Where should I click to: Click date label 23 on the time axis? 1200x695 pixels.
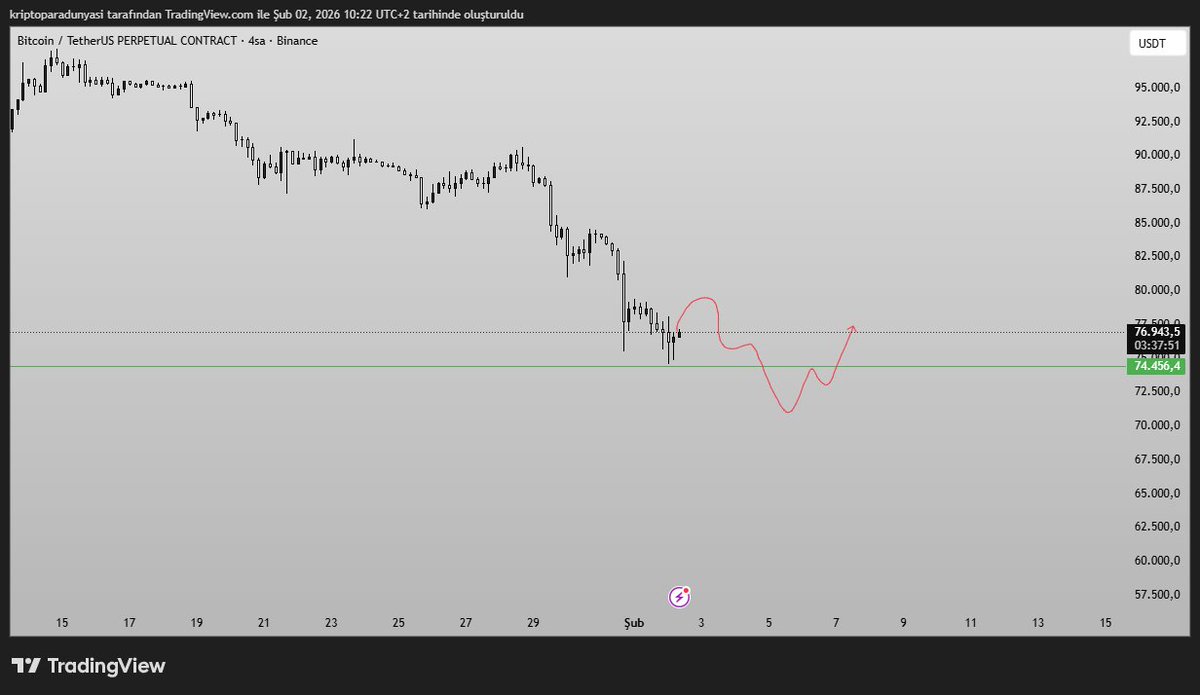pos(331,623)
